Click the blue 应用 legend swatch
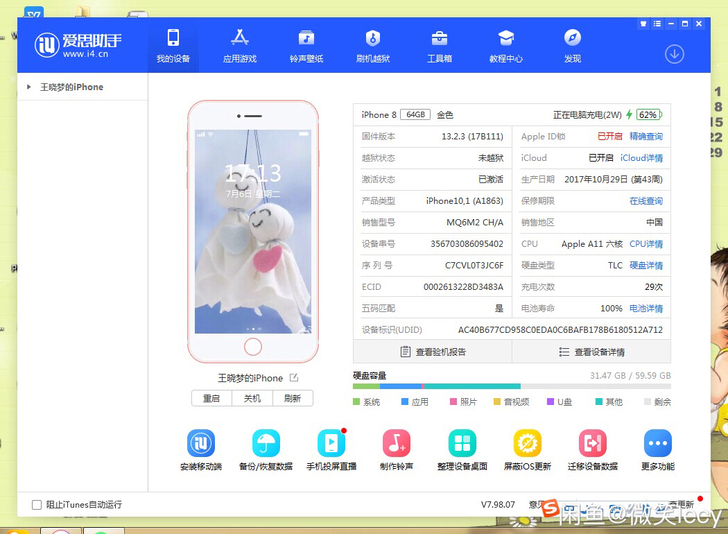 click(405, 402)
